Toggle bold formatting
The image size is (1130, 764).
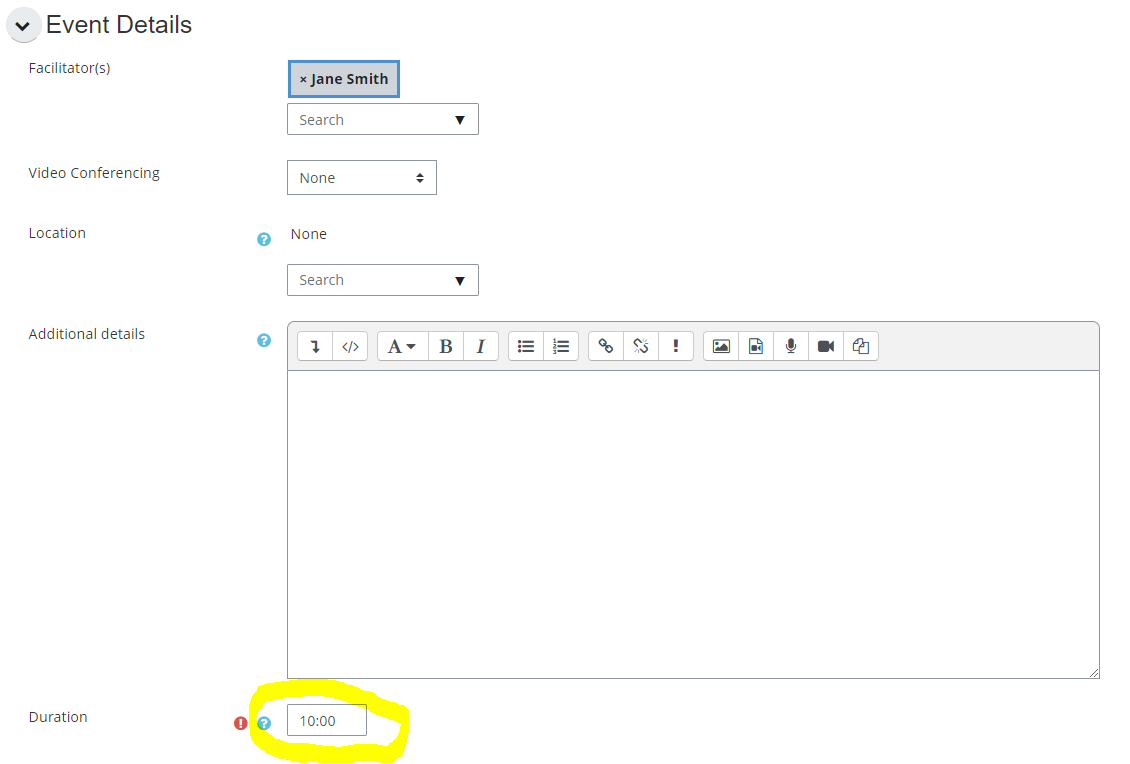click(446, 346)
